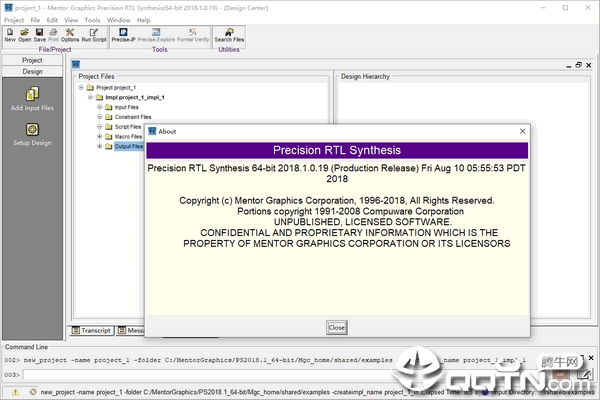This screenshot has width=600, height=400.
Task: Expand the Input Files folder node
Action: (99, 107)
